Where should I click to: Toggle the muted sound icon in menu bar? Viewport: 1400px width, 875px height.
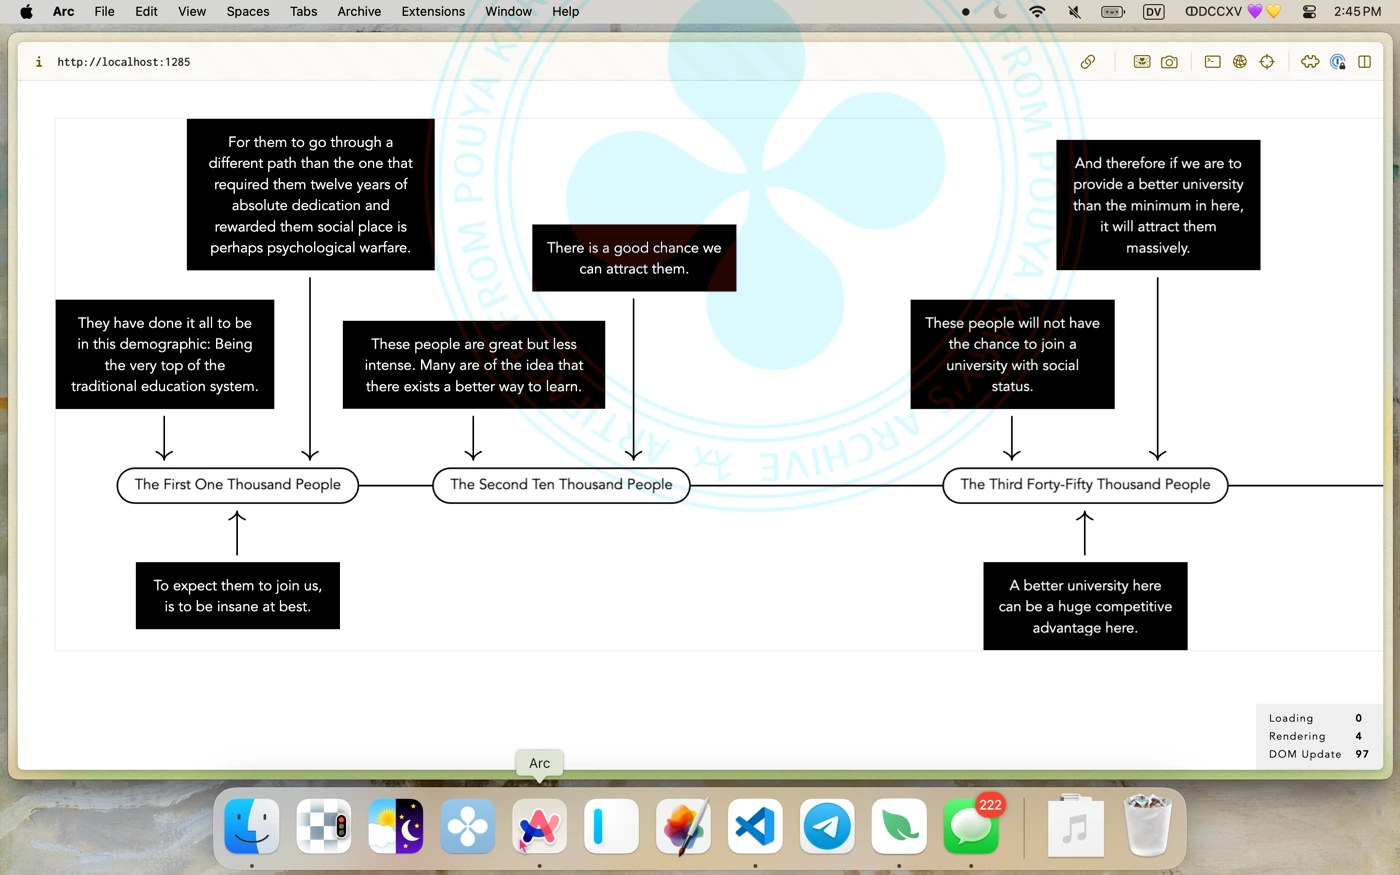1074,12
